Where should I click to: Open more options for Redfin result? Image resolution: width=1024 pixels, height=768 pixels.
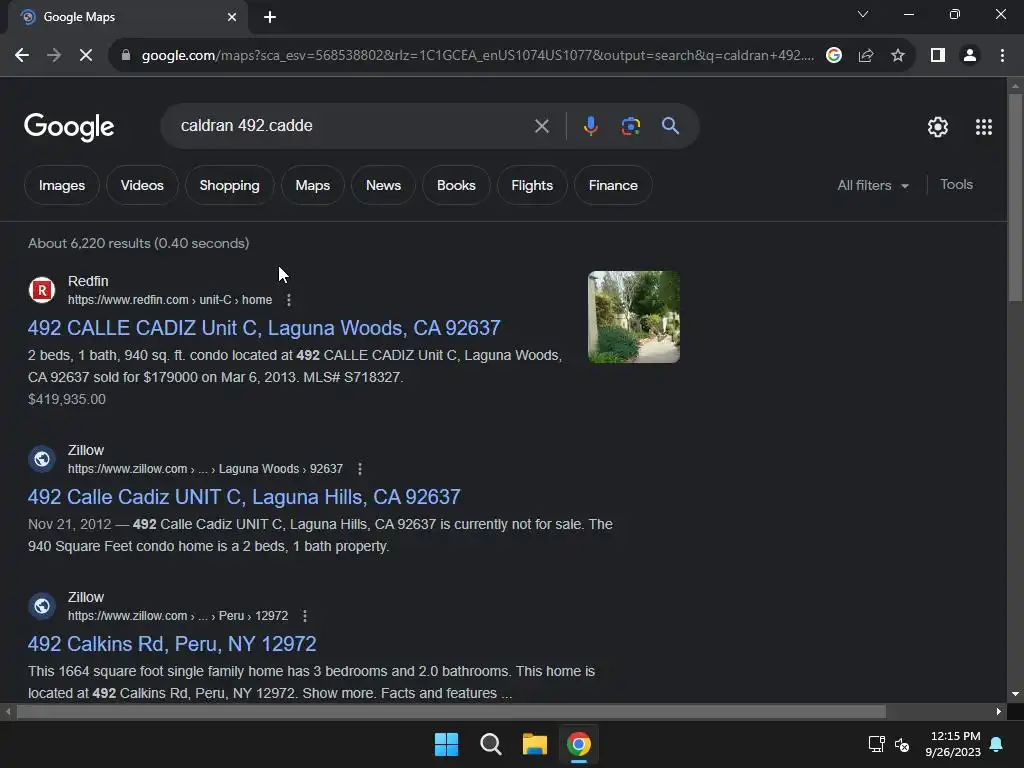click(x=289, y=300)
